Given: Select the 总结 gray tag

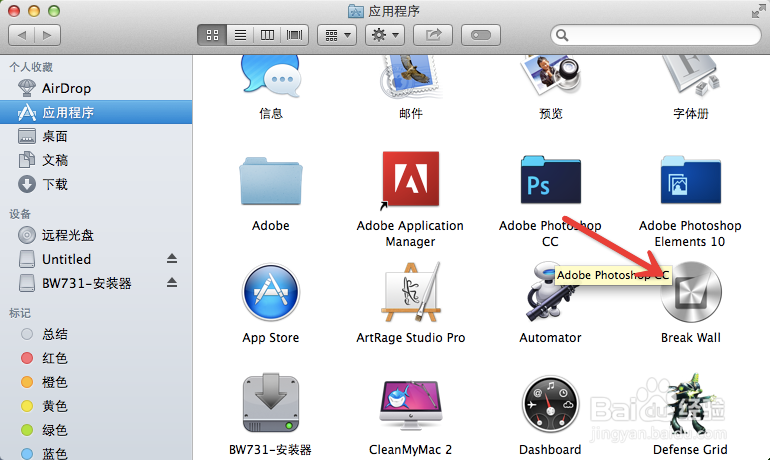Looking at the screenshot, I should (x=96, y=334).
